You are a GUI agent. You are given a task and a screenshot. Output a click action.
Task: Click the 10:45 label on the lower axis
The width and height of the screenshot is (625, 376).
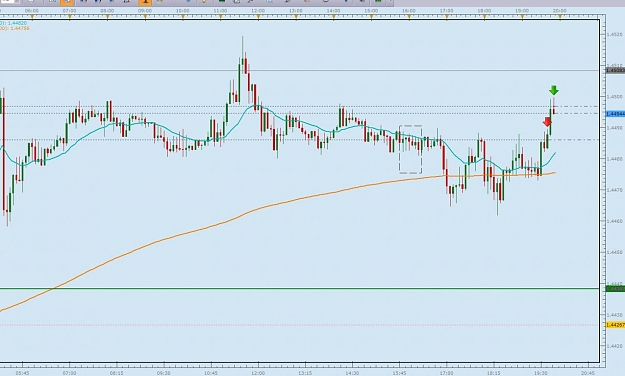click(211, 373)
